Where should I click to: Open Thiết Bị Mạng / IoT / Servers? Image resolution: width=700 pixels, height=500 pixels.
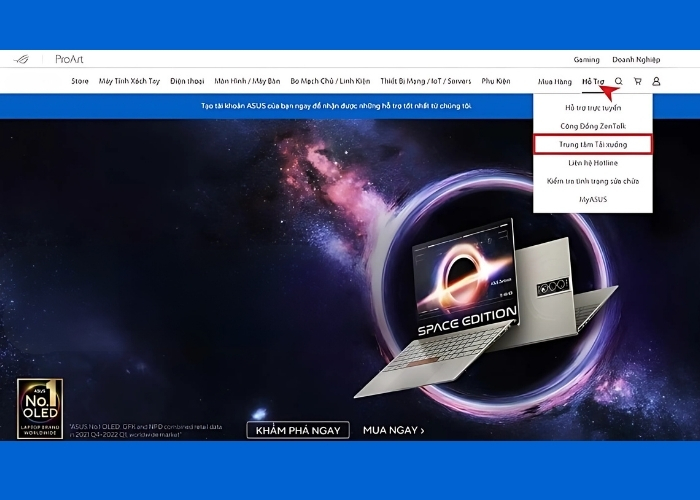[x=426, y=81]
